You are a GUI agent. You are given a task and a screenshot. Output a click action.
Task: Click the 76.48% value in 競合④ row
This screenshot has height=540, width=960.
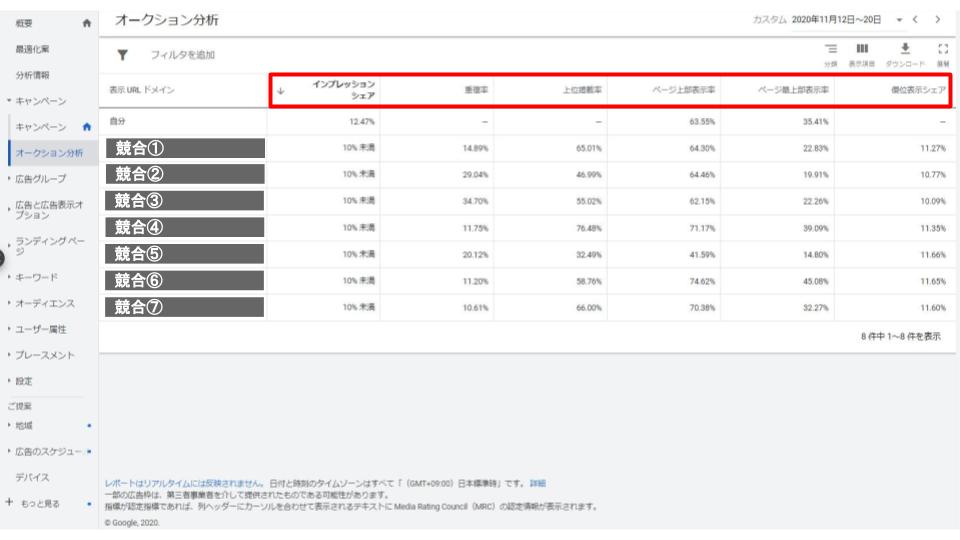click(588, 228)
